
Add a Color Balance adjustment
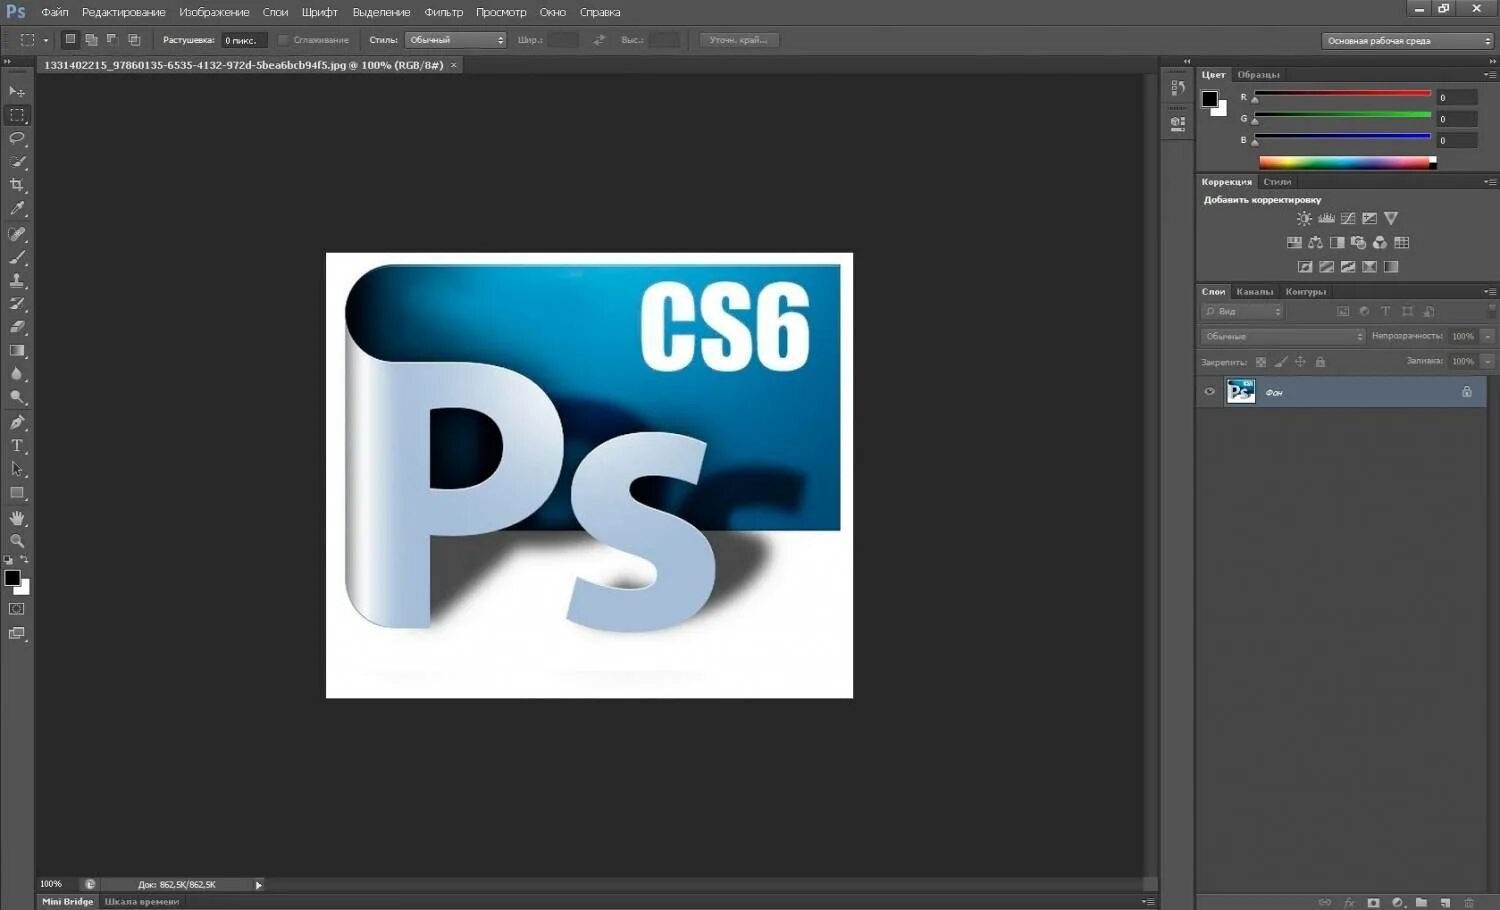pyautogui.click(x=1315, y=243)
